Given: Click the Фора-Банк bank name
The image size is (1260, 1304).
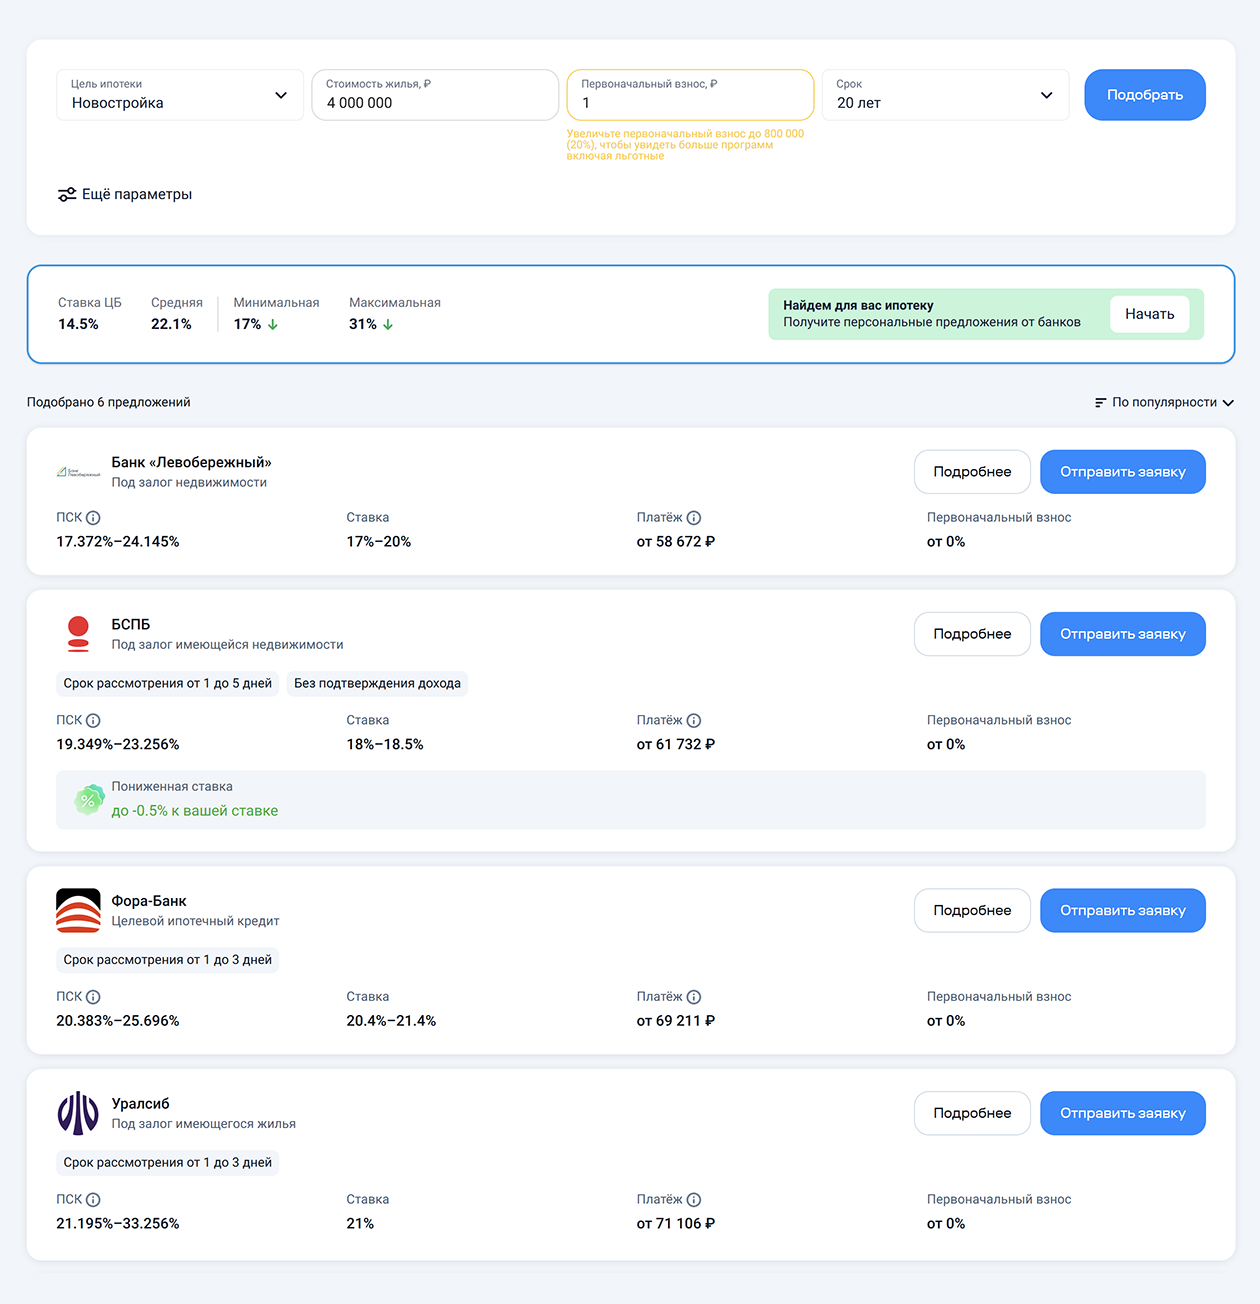Looking at the screenshot, I should pos(149,901).
